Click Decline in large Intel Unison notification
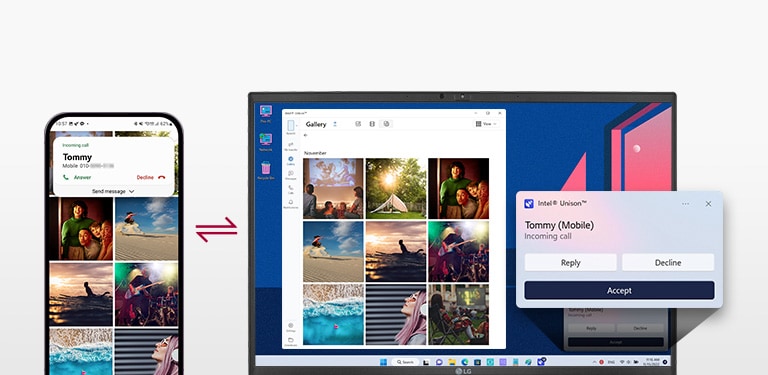This screenshot has width=768, height=375. 668,262
